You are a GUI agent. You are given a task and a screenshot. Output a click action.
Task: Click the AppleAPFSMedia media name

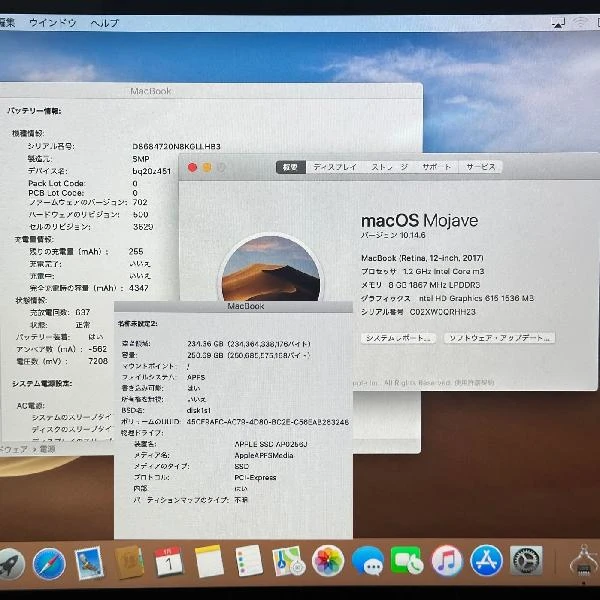coord(264,456)
